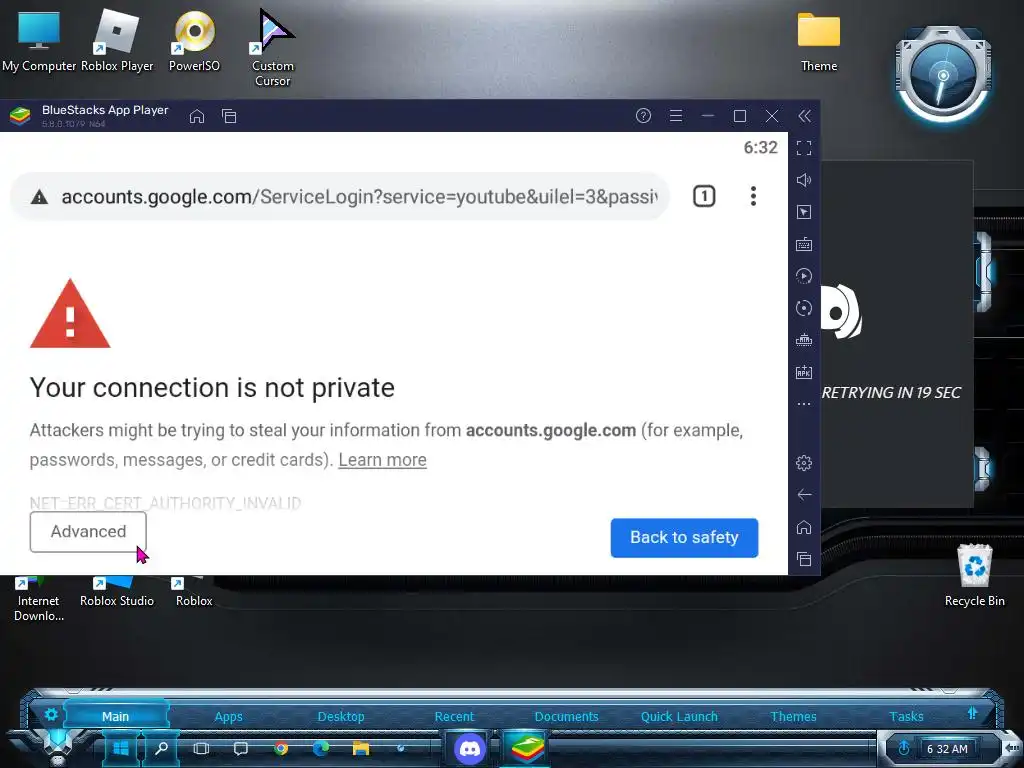
Task: Expand more sidebar tools with three dots
Action: (x=804, y=404)
